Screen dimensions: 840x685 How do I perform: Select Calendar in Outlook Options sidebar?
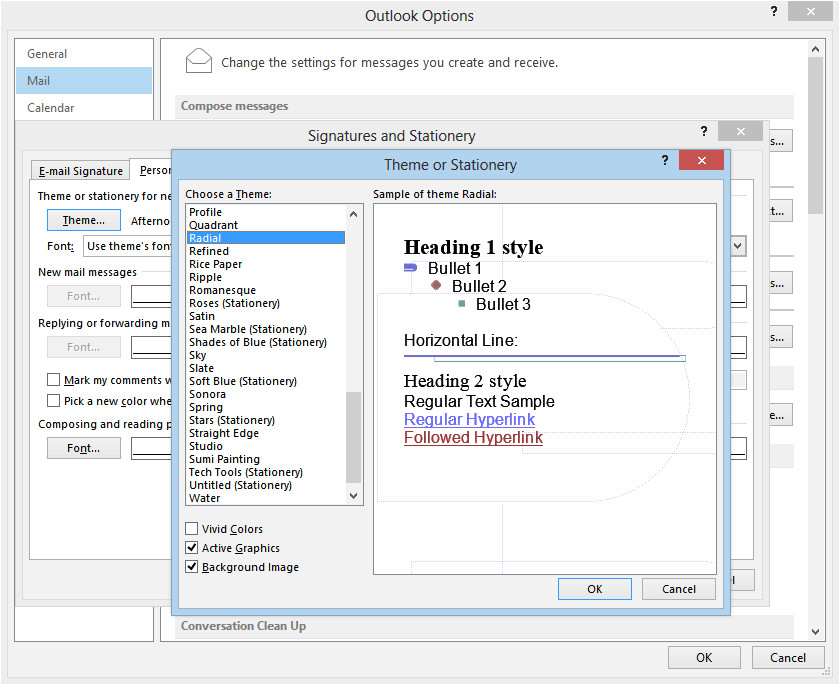pos(51,108)
